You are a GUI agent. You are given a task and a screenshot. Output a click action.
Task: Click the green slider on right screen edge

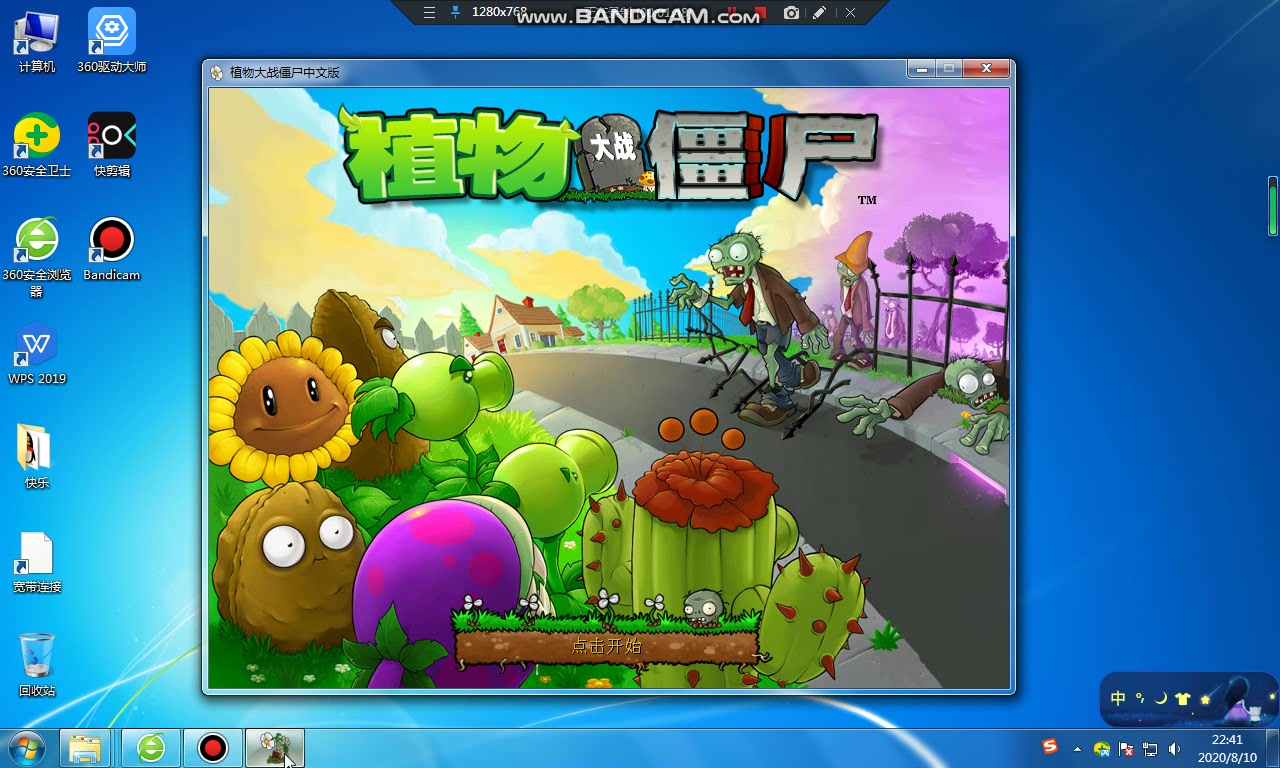point(1273,205)
